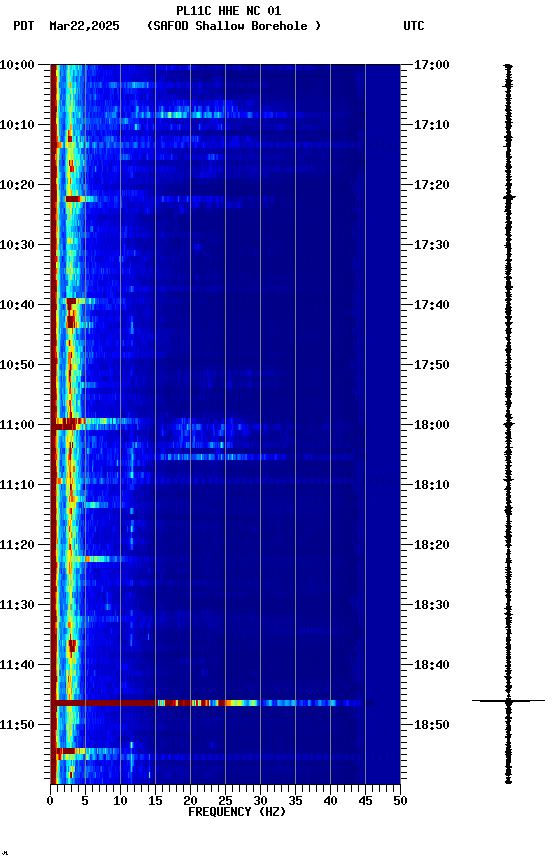
Task: Click the "50" frequency axis tick label
Action: 400,802
